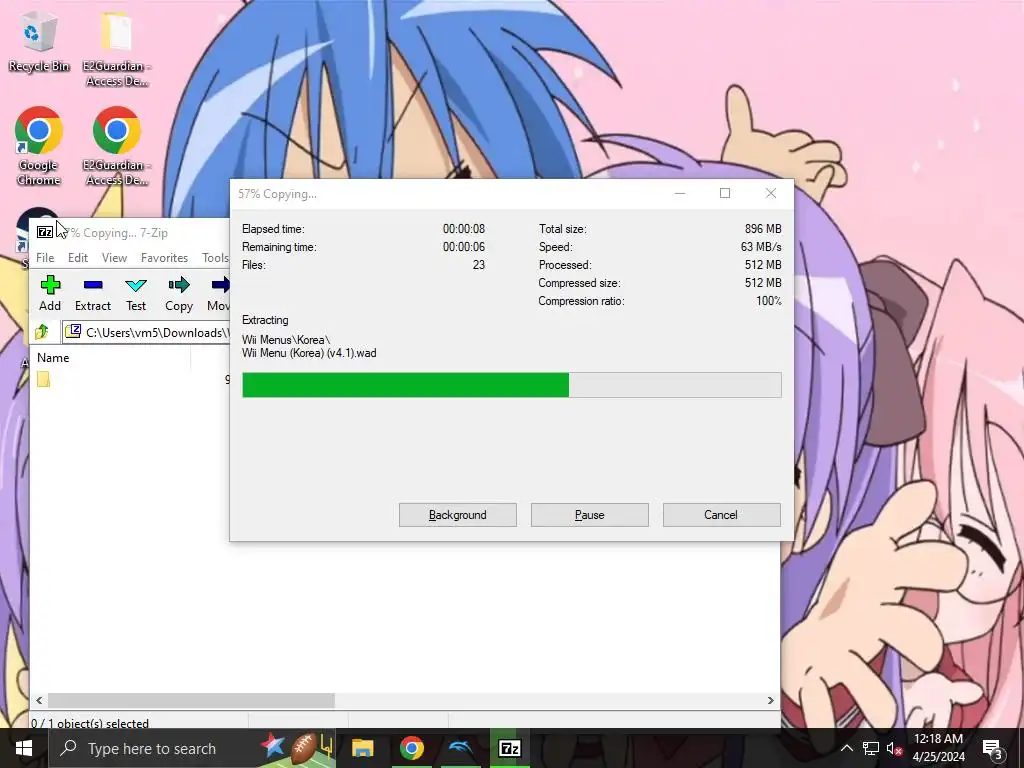The height and width of the screenshot is (768, 1024).
Task: Click the '63 MB/s' speed value
Action: tap(761, 247)
